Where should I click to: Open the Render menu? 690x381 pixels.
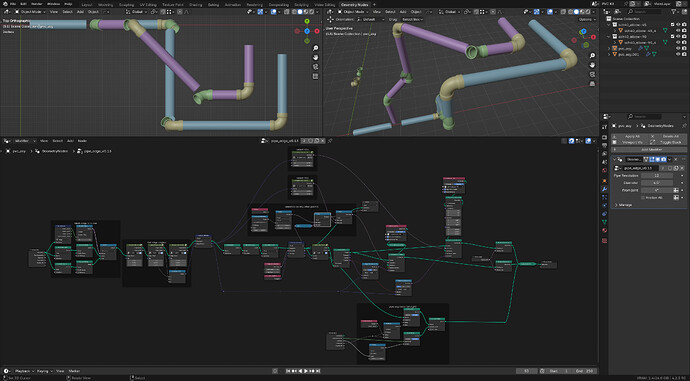(37, 4)
